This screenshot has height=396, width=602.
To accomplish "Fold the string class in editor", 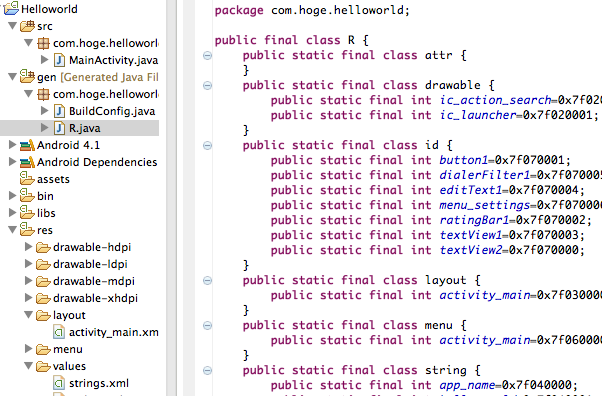I will tap(207, 371).
